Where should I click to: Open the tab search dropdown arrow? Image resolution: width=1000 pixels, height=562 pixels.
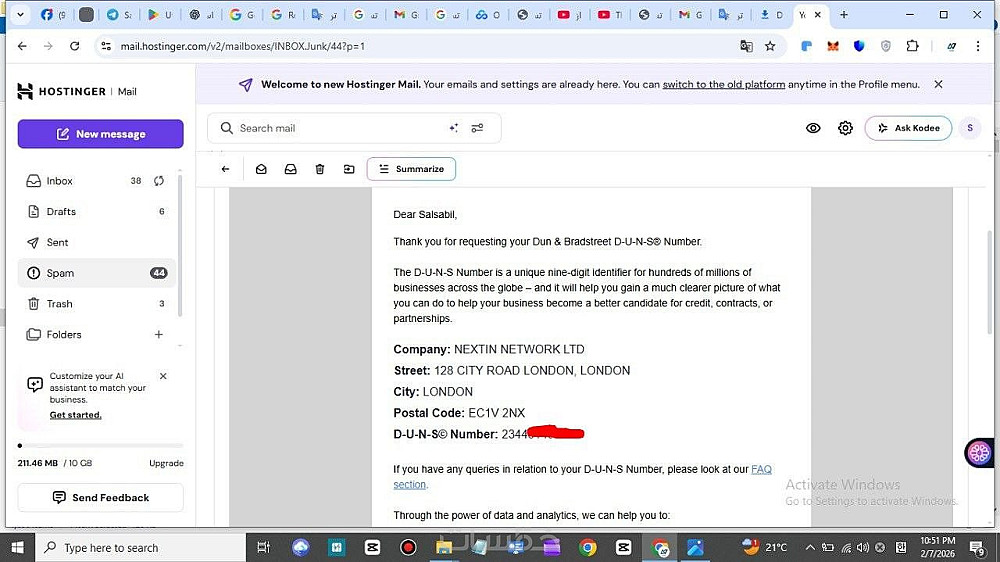pos(20,14)
